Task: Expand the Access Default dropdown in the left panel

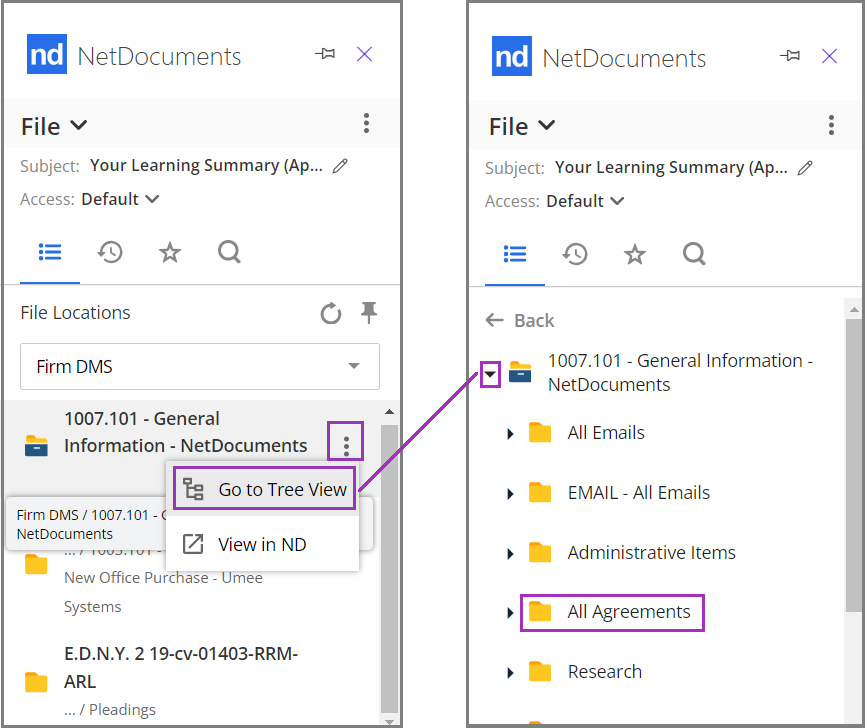Action: point(120,199)
